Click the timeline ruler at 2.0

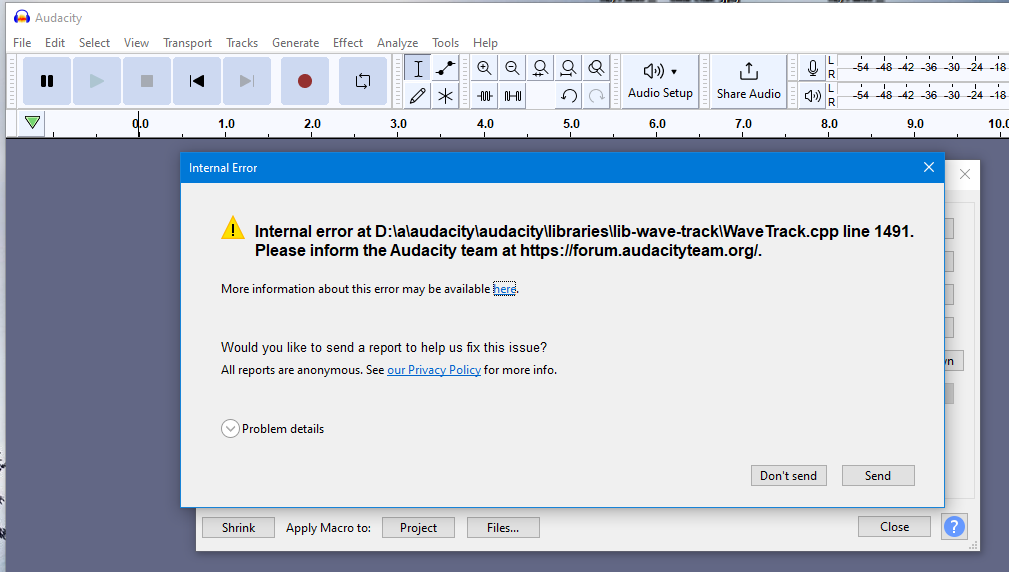pos(312,124)
